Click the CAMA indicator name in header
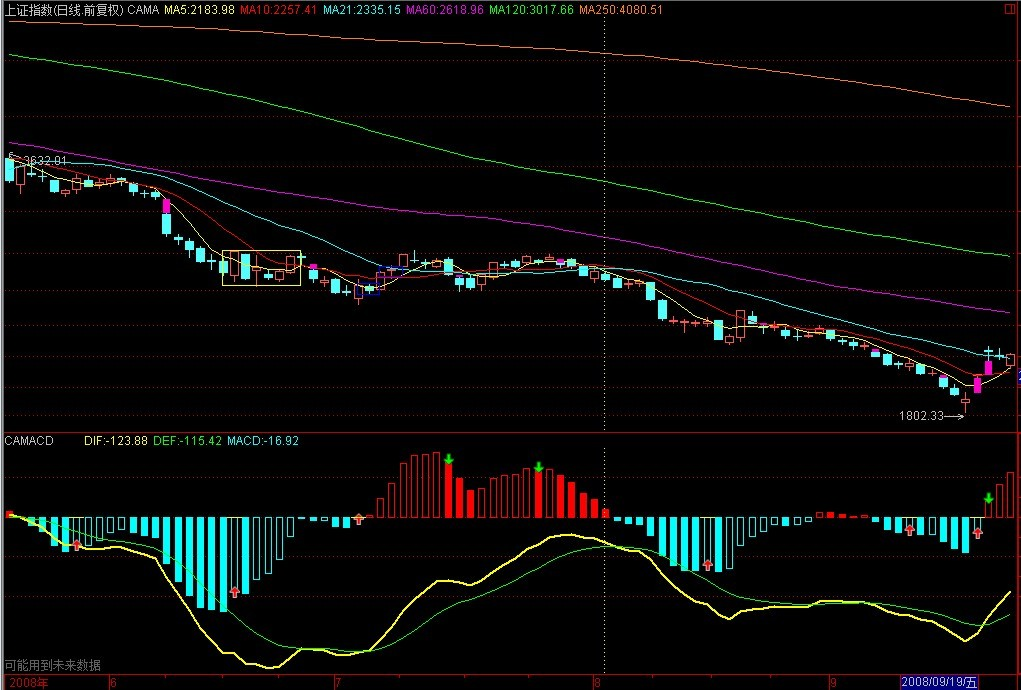 (144, 9)
